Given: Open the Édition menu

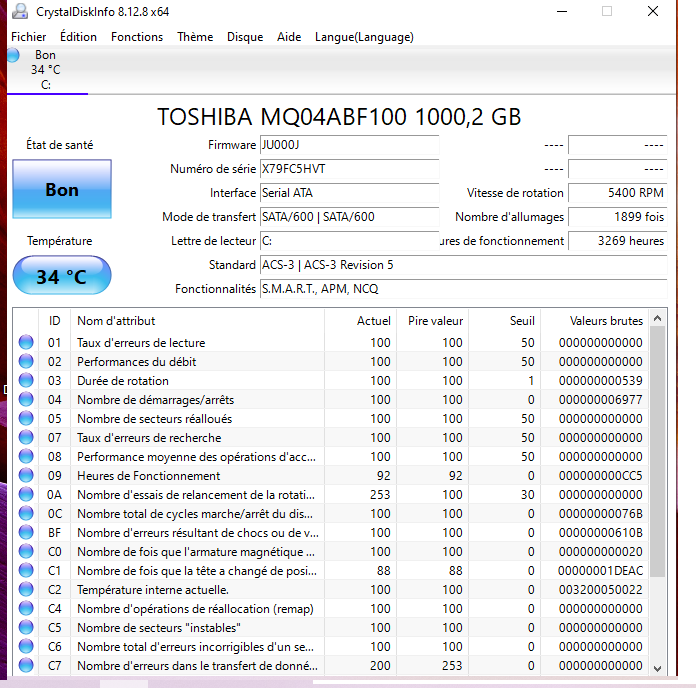Looking at the screenshot, I should 79,37.
